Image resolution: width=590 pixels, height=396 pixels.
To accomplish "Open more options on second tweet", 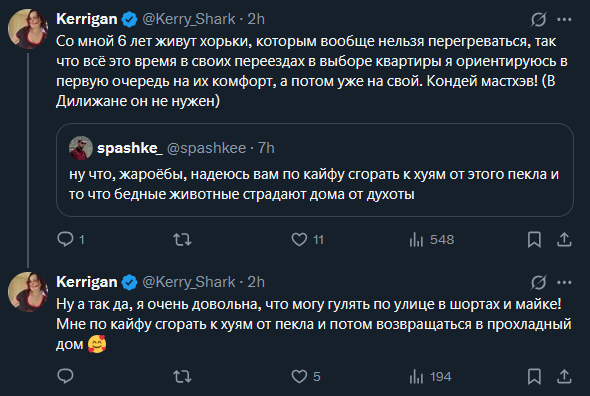I will 564,282.
